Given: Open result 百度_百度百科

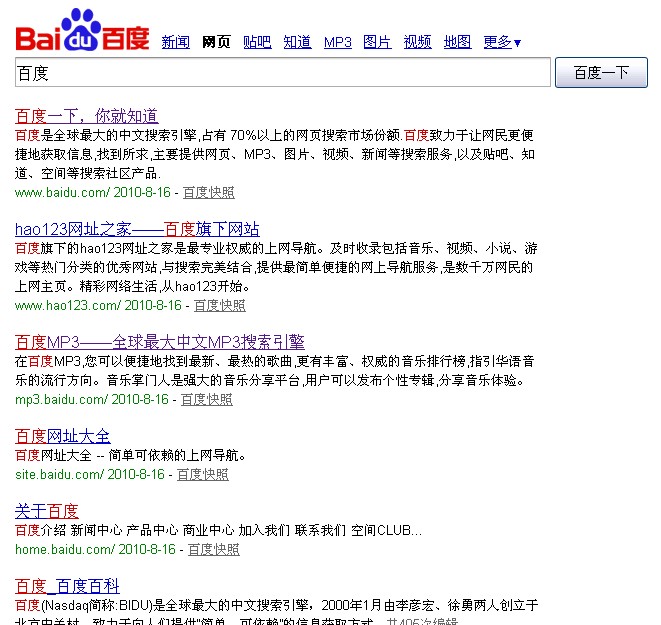Looking at the screenshot, I should click(67, 586).
